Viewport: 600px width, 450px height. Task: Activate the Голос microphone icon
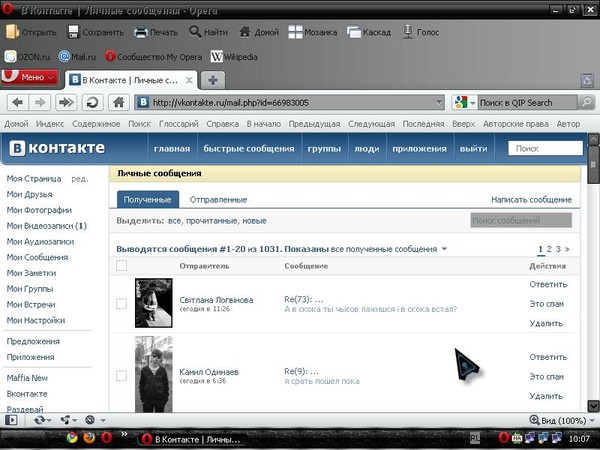pyautogui.click(x=408, y=32)
